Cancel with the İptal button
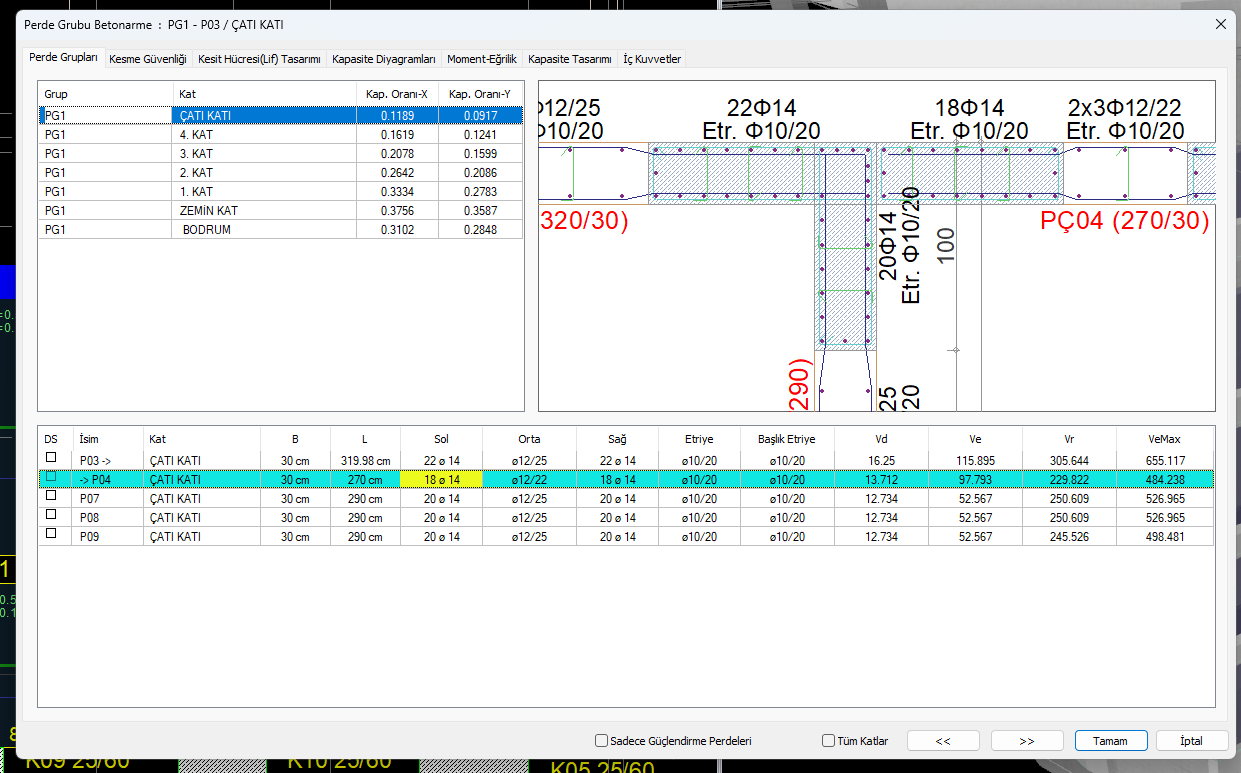This screenshot has height=773, width=1241. pyautogui.click(x=1191, y=741)
